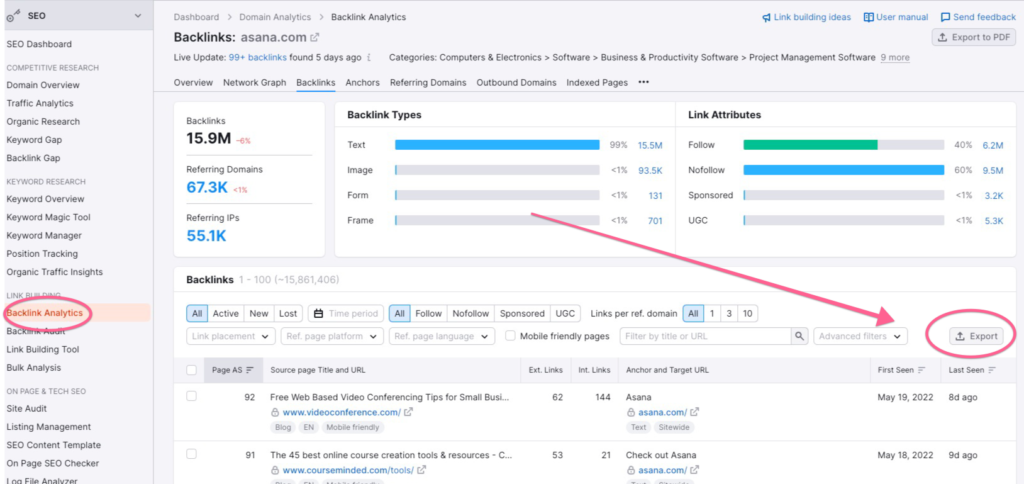Viewport: 1024px width, 484px height.
Task: Click the Link building ideas megaphone icon
Action: [766, 18]
